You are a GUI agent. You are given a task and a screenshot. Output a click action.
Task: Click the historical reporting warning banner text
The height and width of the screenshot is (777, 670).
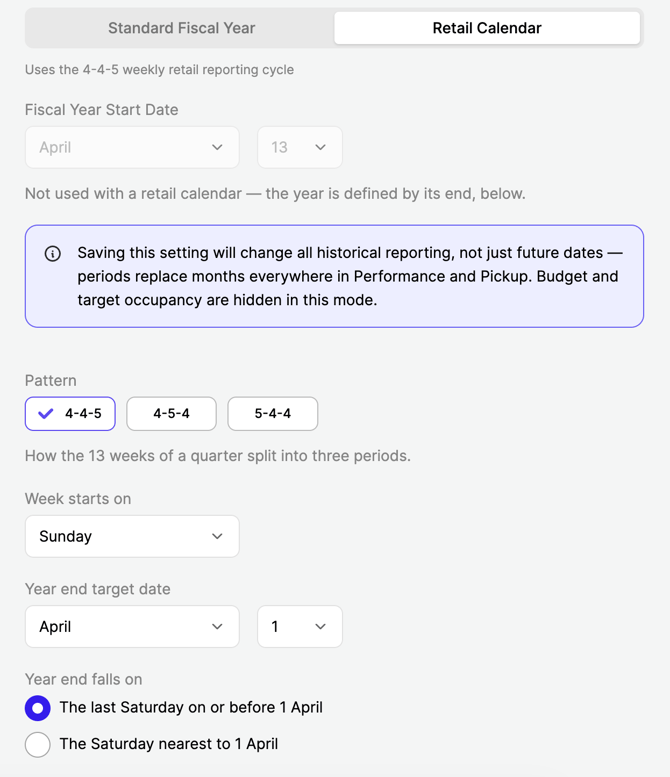click(348, 277)
